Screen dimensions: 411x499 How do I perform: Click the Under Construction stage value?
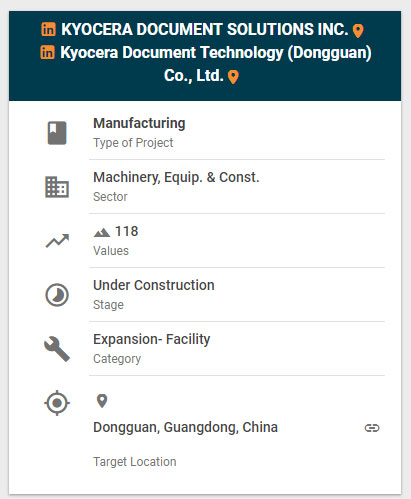pyautogui.click(x=154, y=285)
